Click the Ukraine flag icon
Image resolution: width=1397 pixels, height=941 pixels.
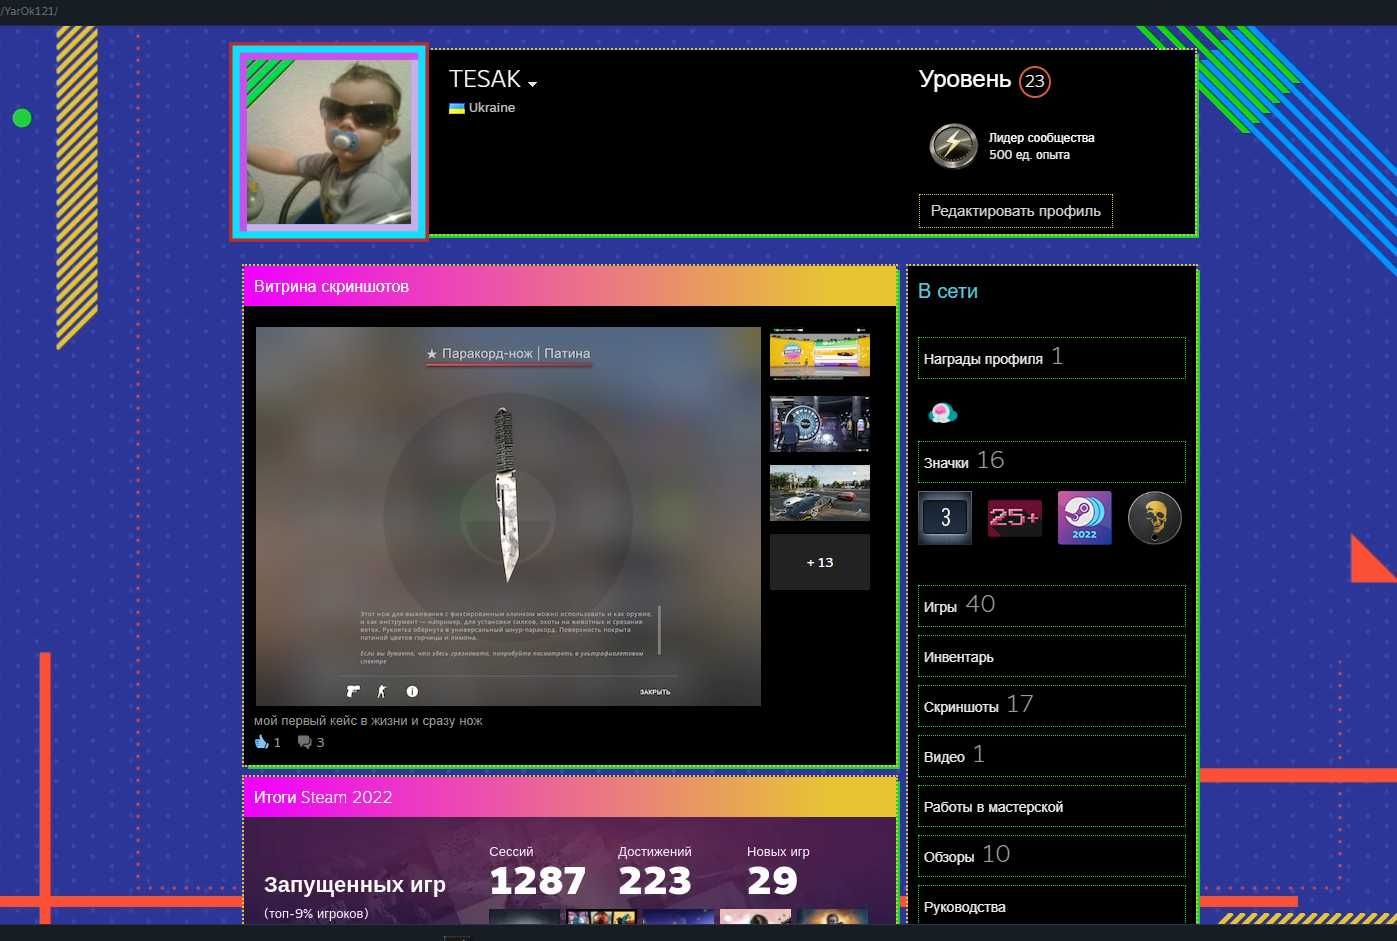coord(457,108)
